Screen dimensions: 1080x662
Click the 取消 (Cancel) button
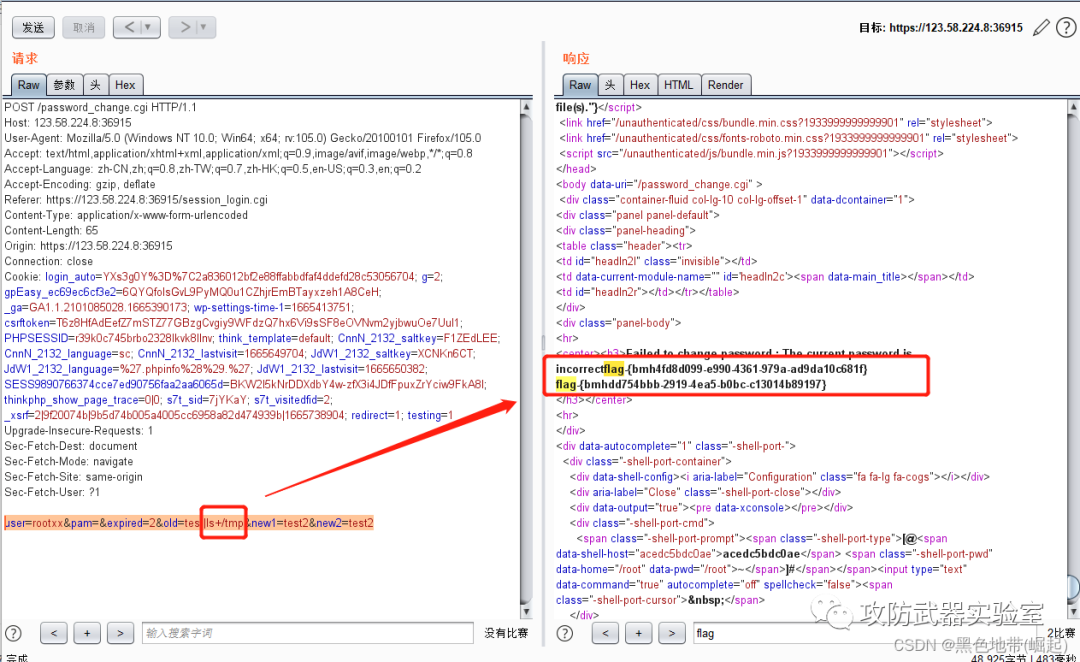(x=83, y=27)
